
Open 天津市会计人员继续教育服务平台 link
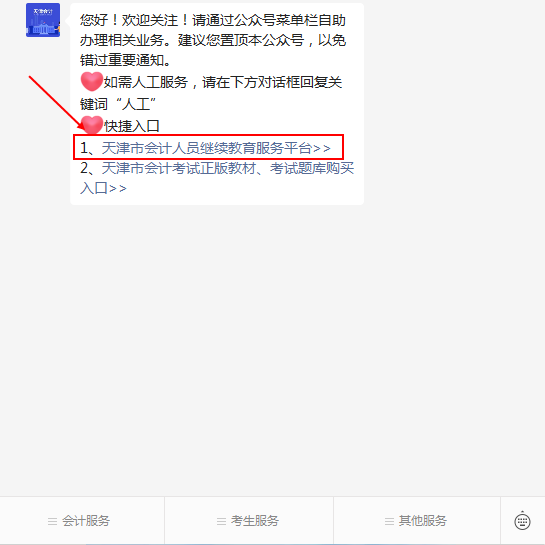[x=216, y=148]
